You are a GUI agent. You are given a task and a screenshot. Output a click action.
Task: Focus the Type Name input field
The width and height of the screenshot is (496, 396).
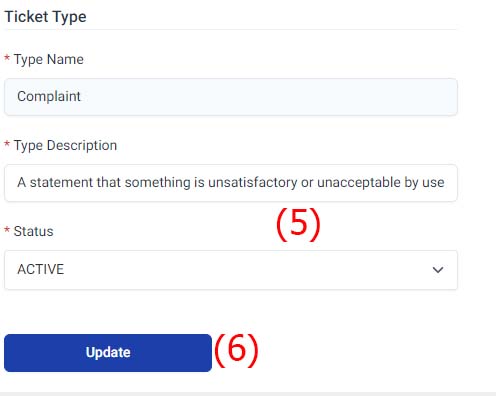click(x=231, y=97)
